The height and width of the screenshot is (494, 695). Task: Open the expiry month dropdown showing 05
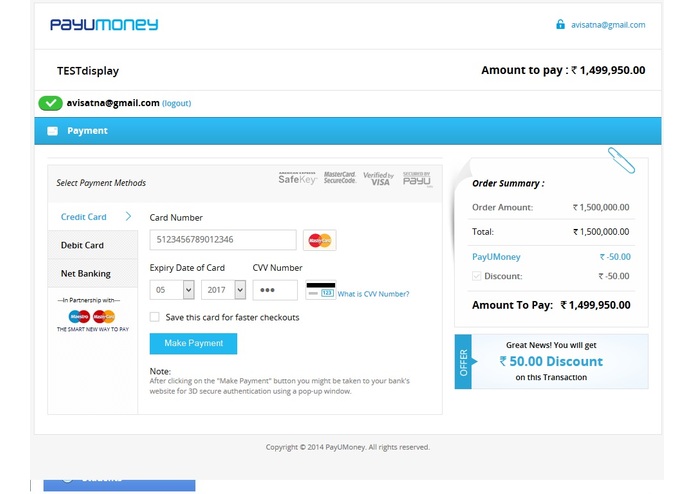click(x=172, y=290)
